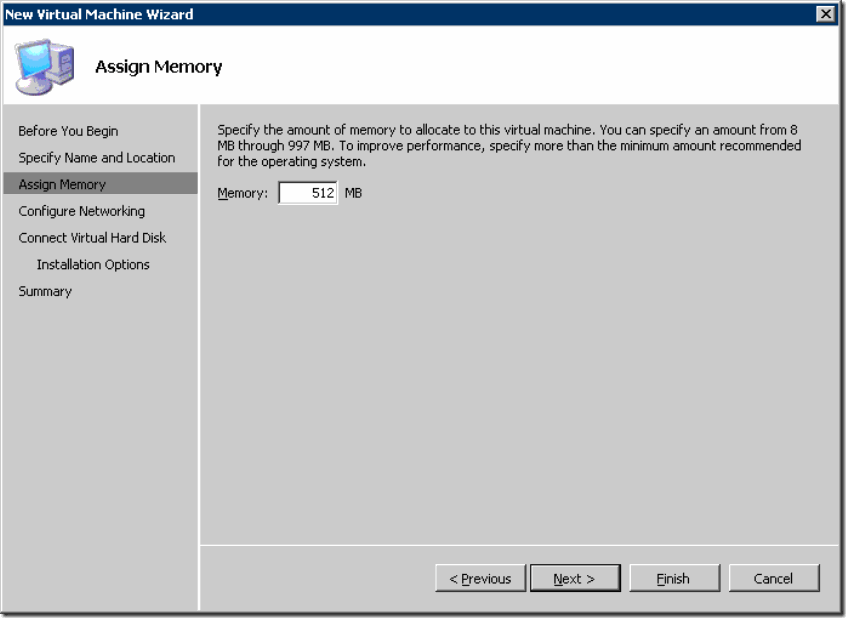Select the Assign Memory step in sidebar
This screenshot has height=618, width=846.
click(x=100, y=184)
